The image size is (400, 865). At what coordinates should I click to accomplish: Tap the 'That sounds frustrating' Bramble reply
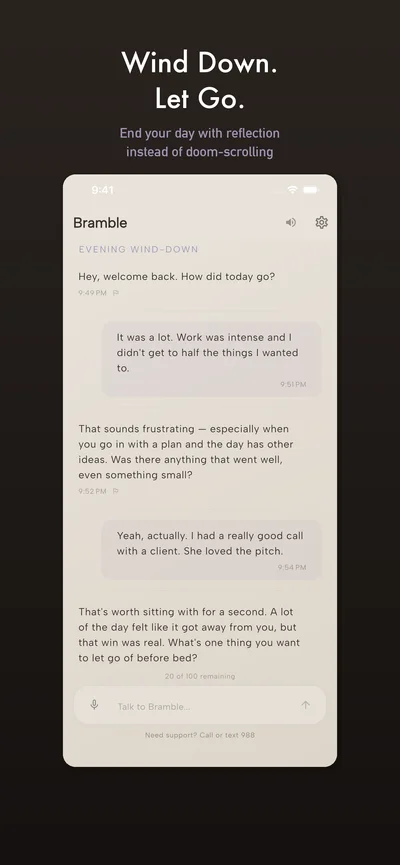(x=186, y=452)
